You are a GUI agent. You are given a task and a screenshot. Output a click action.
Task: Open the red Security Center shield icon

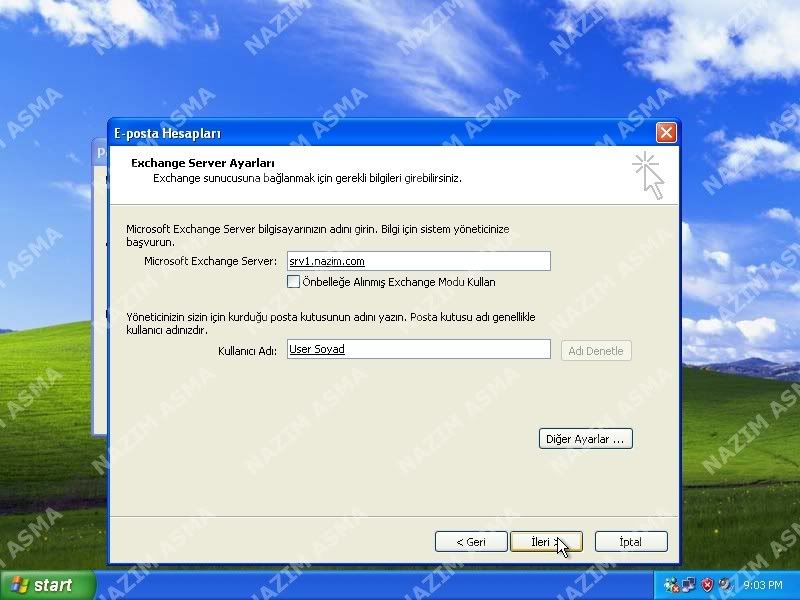(707, 585)
